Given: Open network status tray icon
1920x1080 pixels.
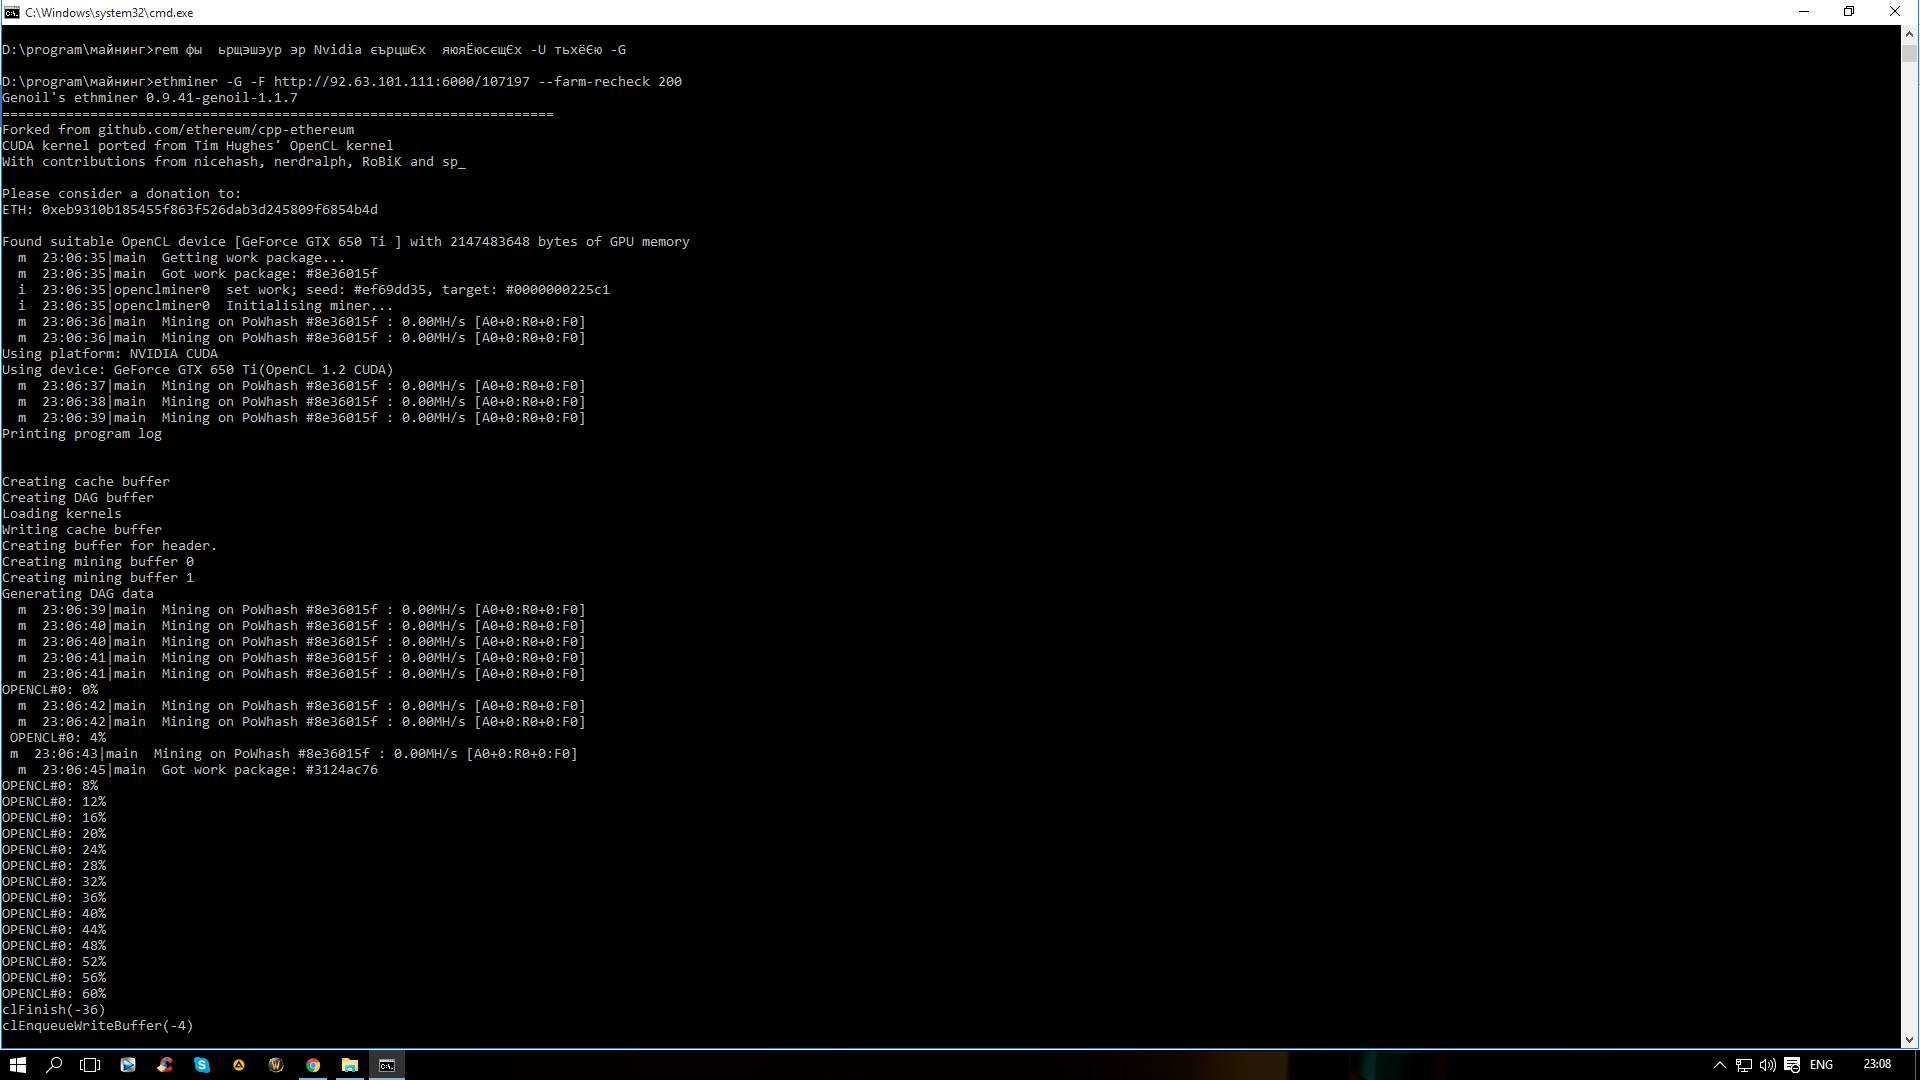Looking at the screenshot, I should point(1743,1065).
